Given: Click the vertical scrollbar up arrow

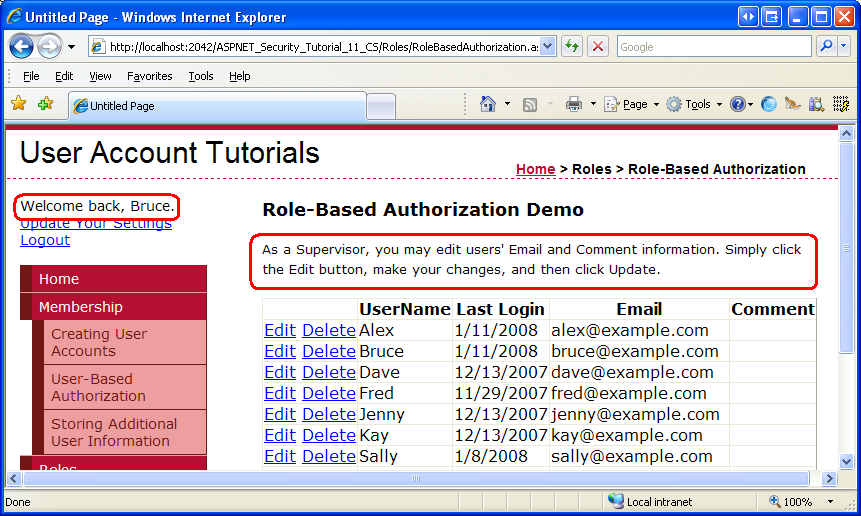Looking at the screenshot, I should pyautogui.click(x=846, y=133).
